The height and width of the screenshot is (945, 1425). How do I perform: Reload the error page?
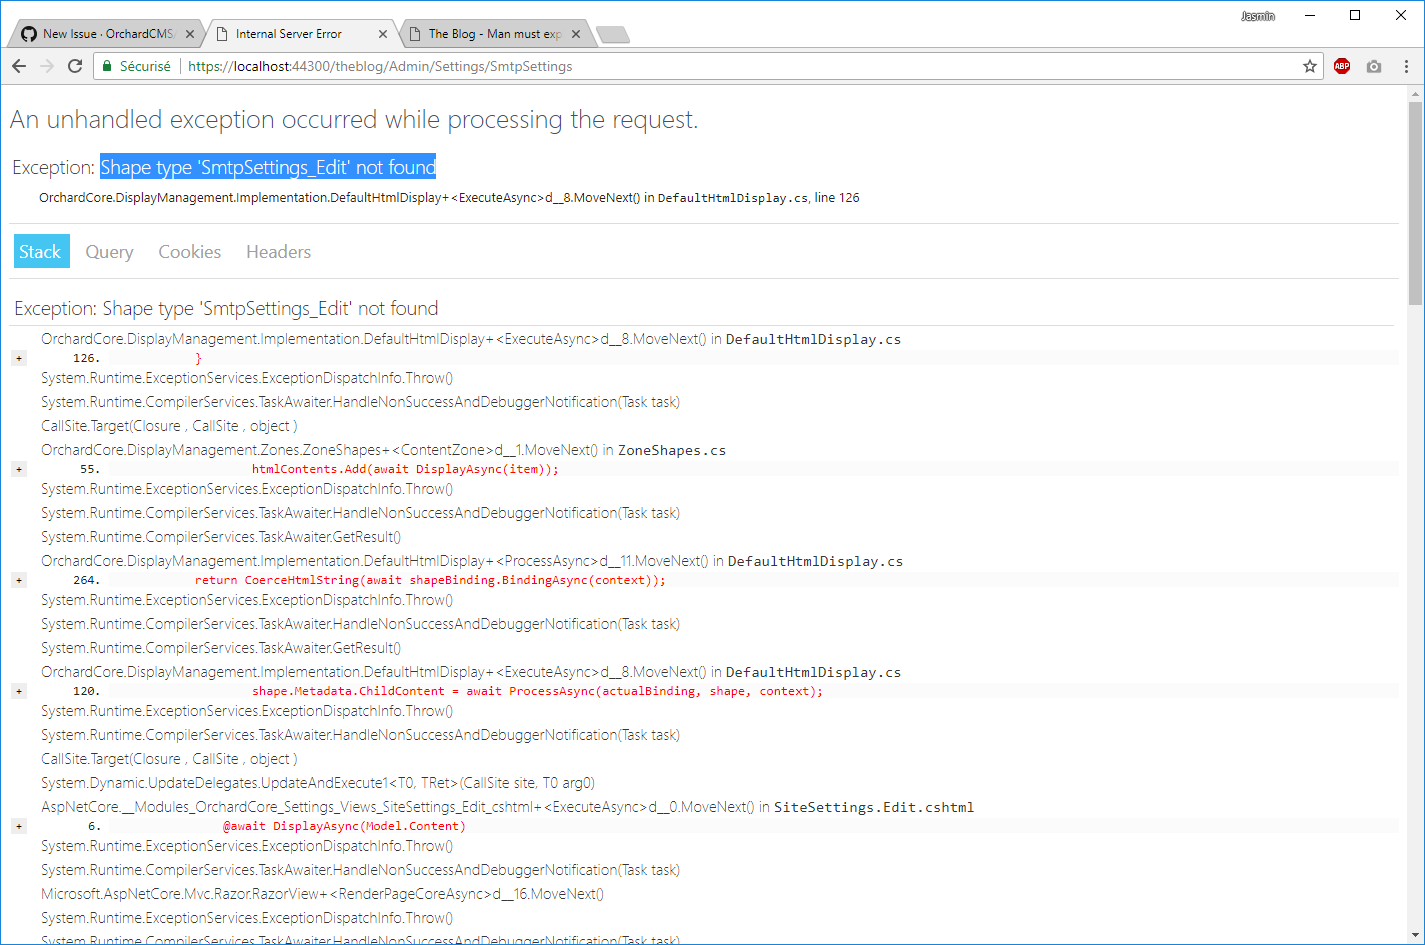point(74,66)
